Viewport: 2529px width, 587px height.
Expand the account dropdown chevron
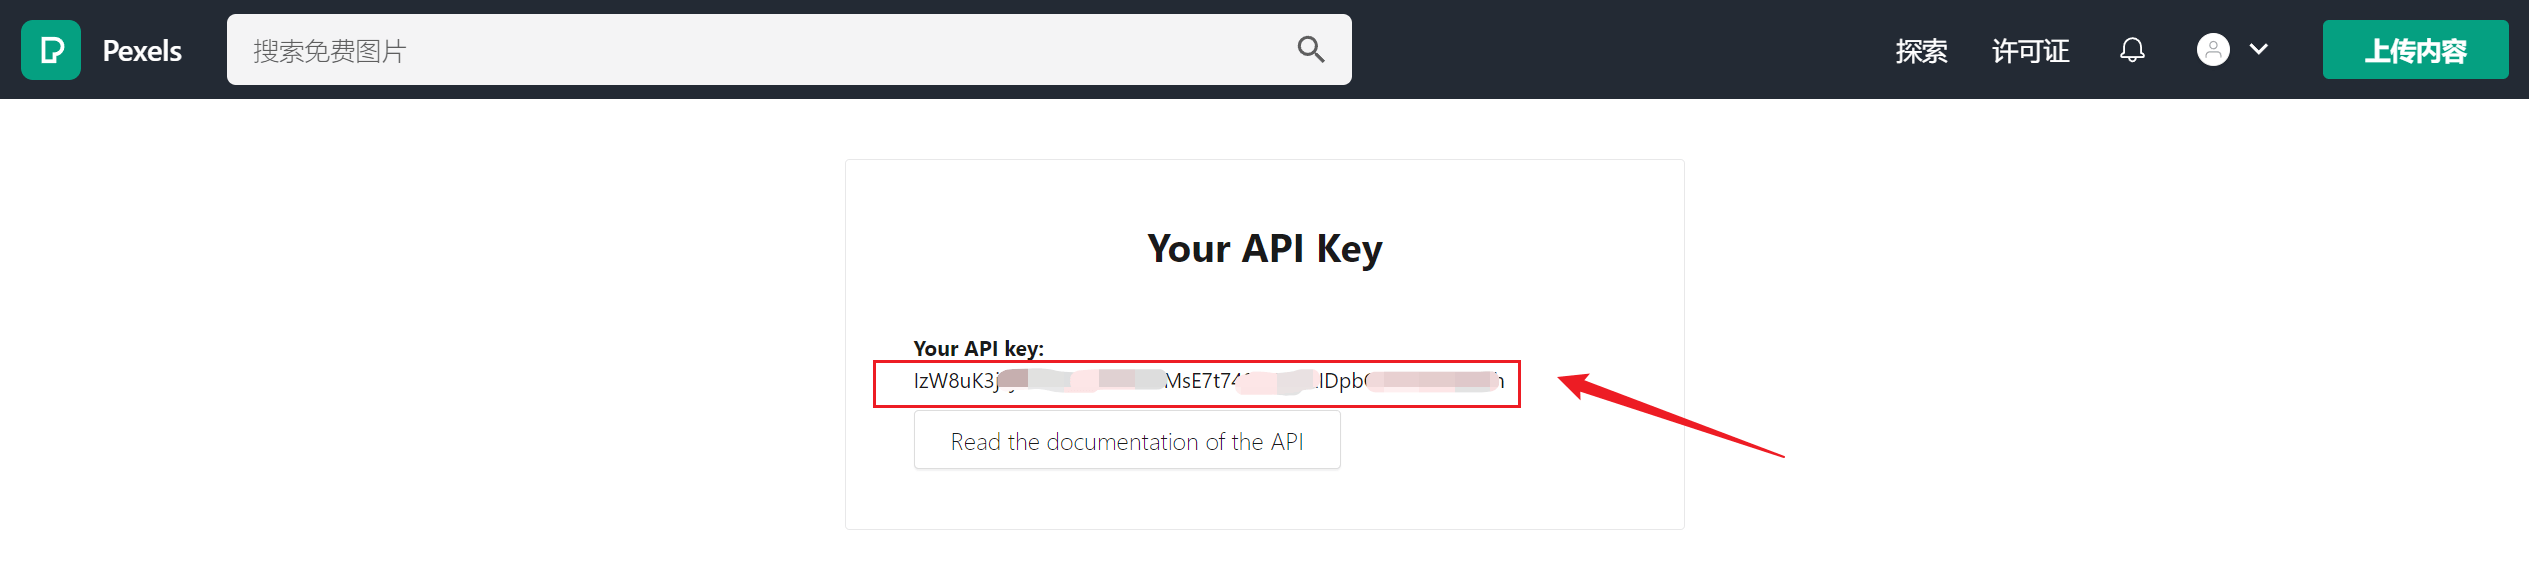[x=2258, y=49]
